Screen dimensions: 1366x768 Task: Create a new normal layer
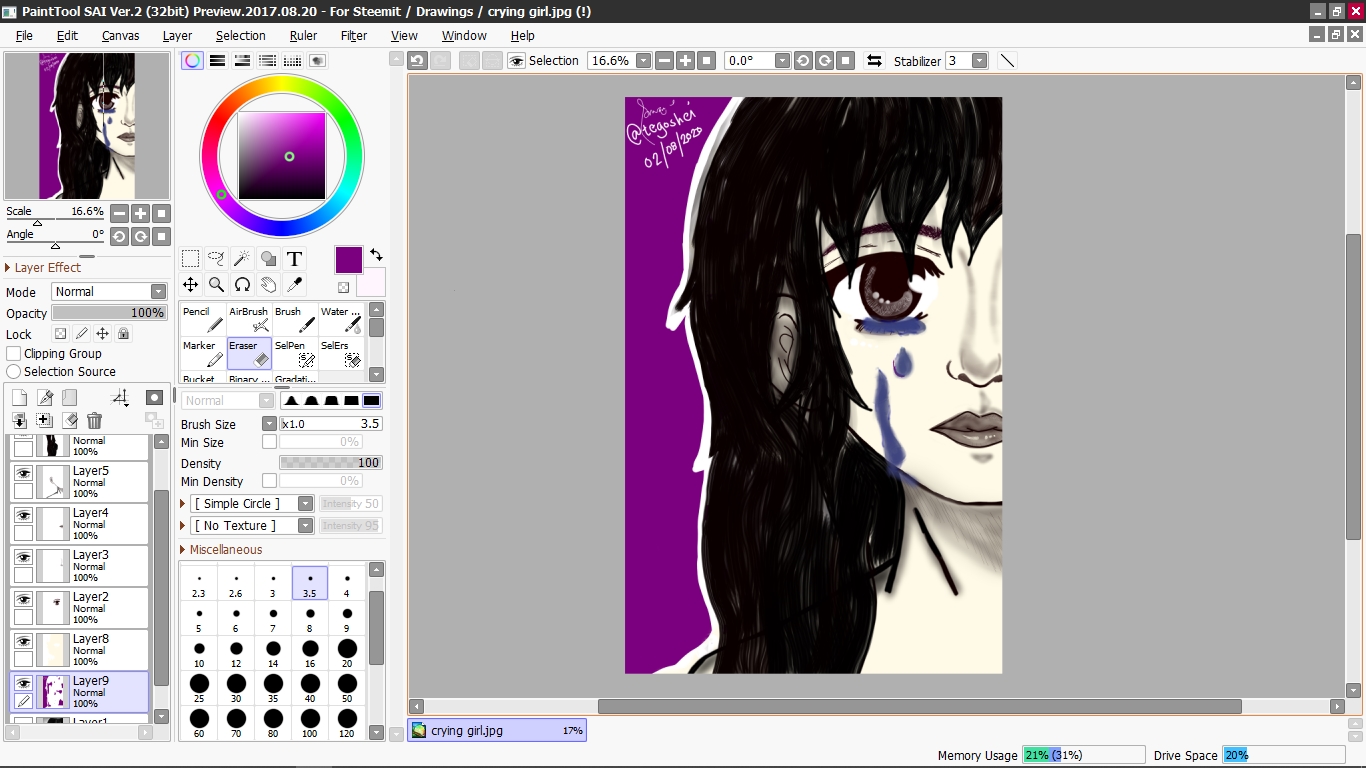[x=19, y=398]
